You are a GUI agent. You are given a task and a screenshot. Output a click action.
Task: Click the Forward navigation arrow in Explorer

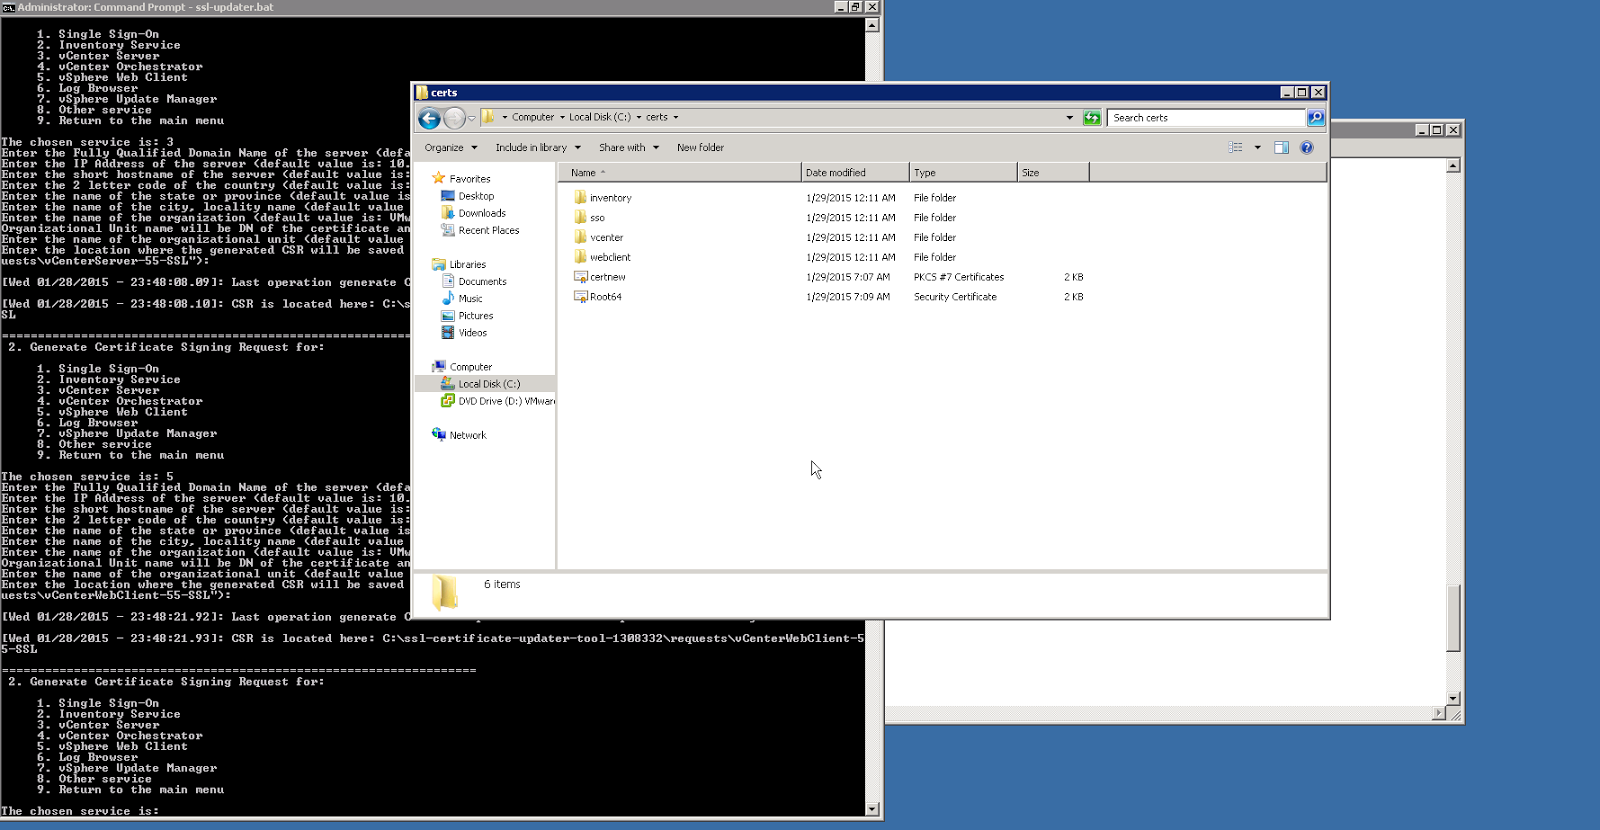[454, 118]
